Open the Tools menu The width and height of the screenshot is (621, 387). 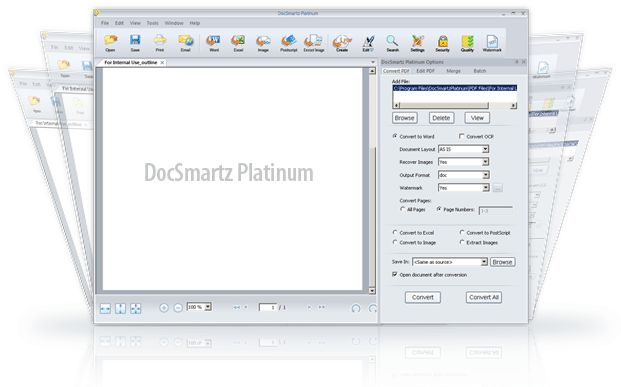(x=152, y=23)
